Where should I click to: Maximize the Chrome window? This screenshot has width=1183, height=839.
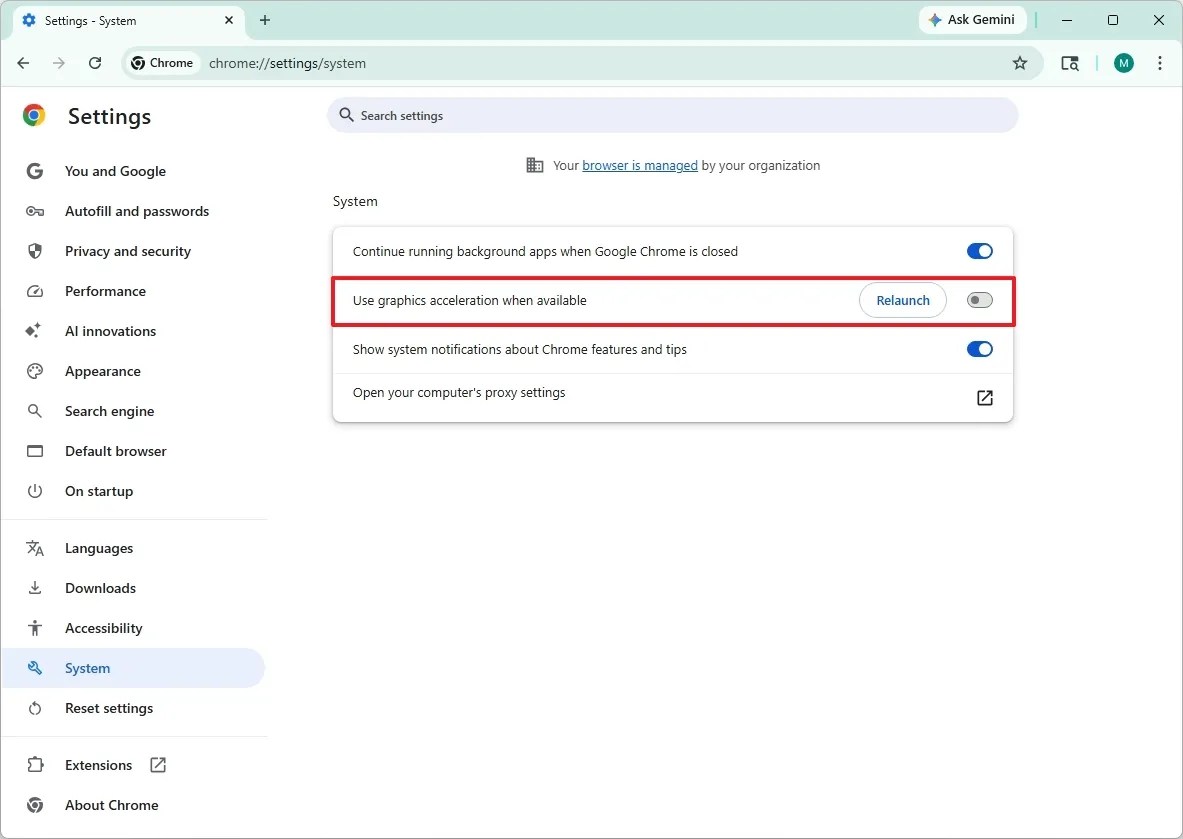point(1113,20)
